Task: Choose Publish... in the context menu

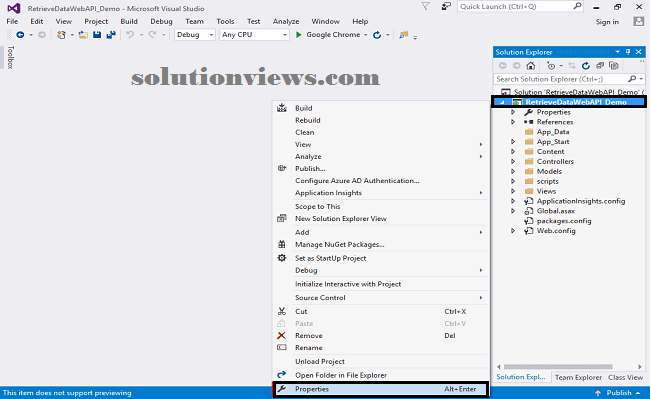Action: (380, 169)
